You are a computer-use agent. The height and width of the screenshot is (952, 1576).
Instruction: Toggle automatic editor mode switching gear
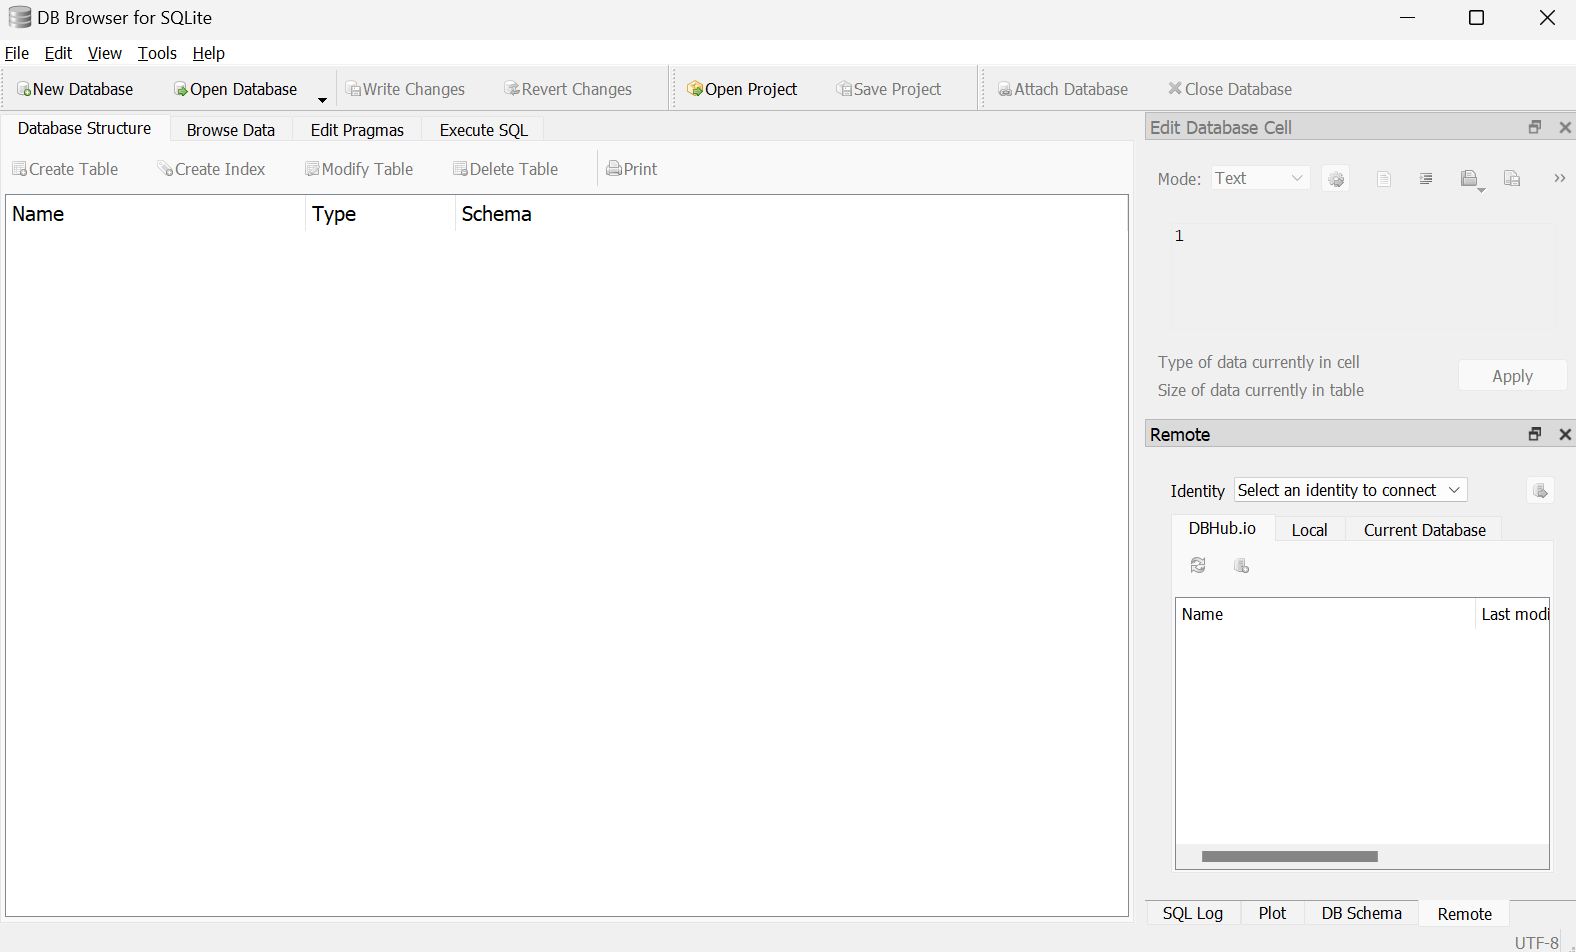(x=1336, y=179)
